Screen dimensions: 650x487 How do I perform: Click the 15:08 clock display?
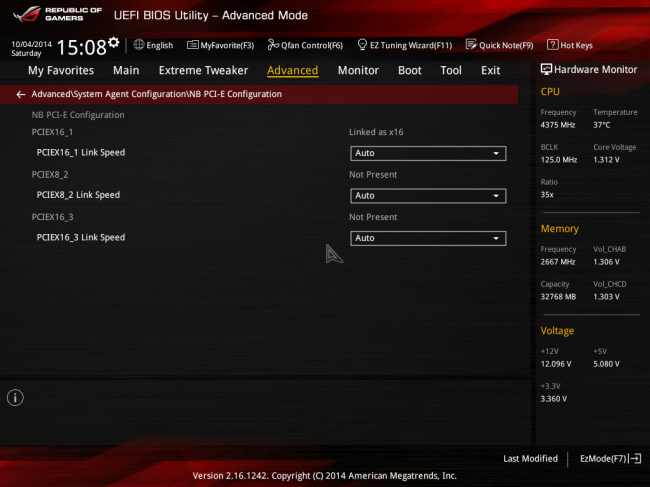(82, 47)
